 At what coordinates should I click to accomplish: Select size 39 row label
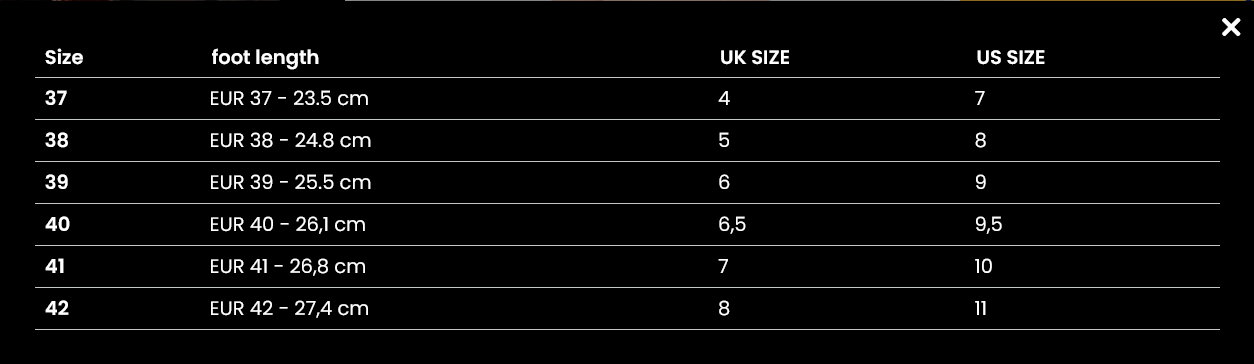pyautogui.click(x=57, y=183)
